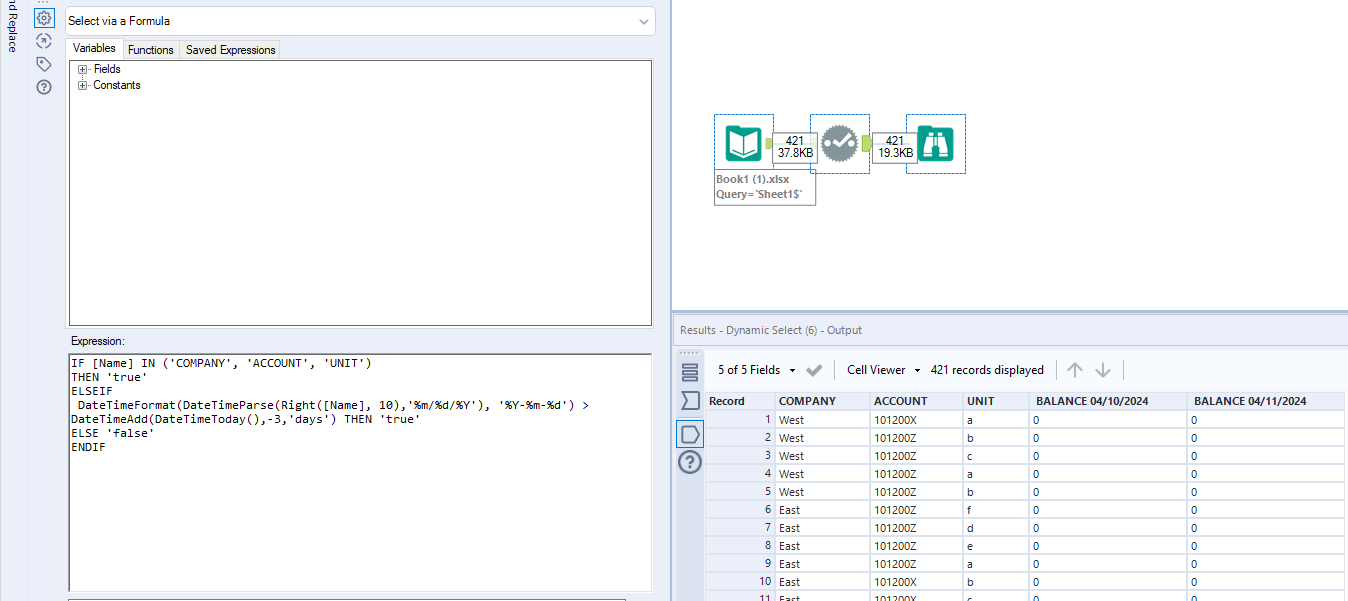Screen dimensions: 1348x601
Task: Open the annotation tag icon
Action: [x=44, y=64]
